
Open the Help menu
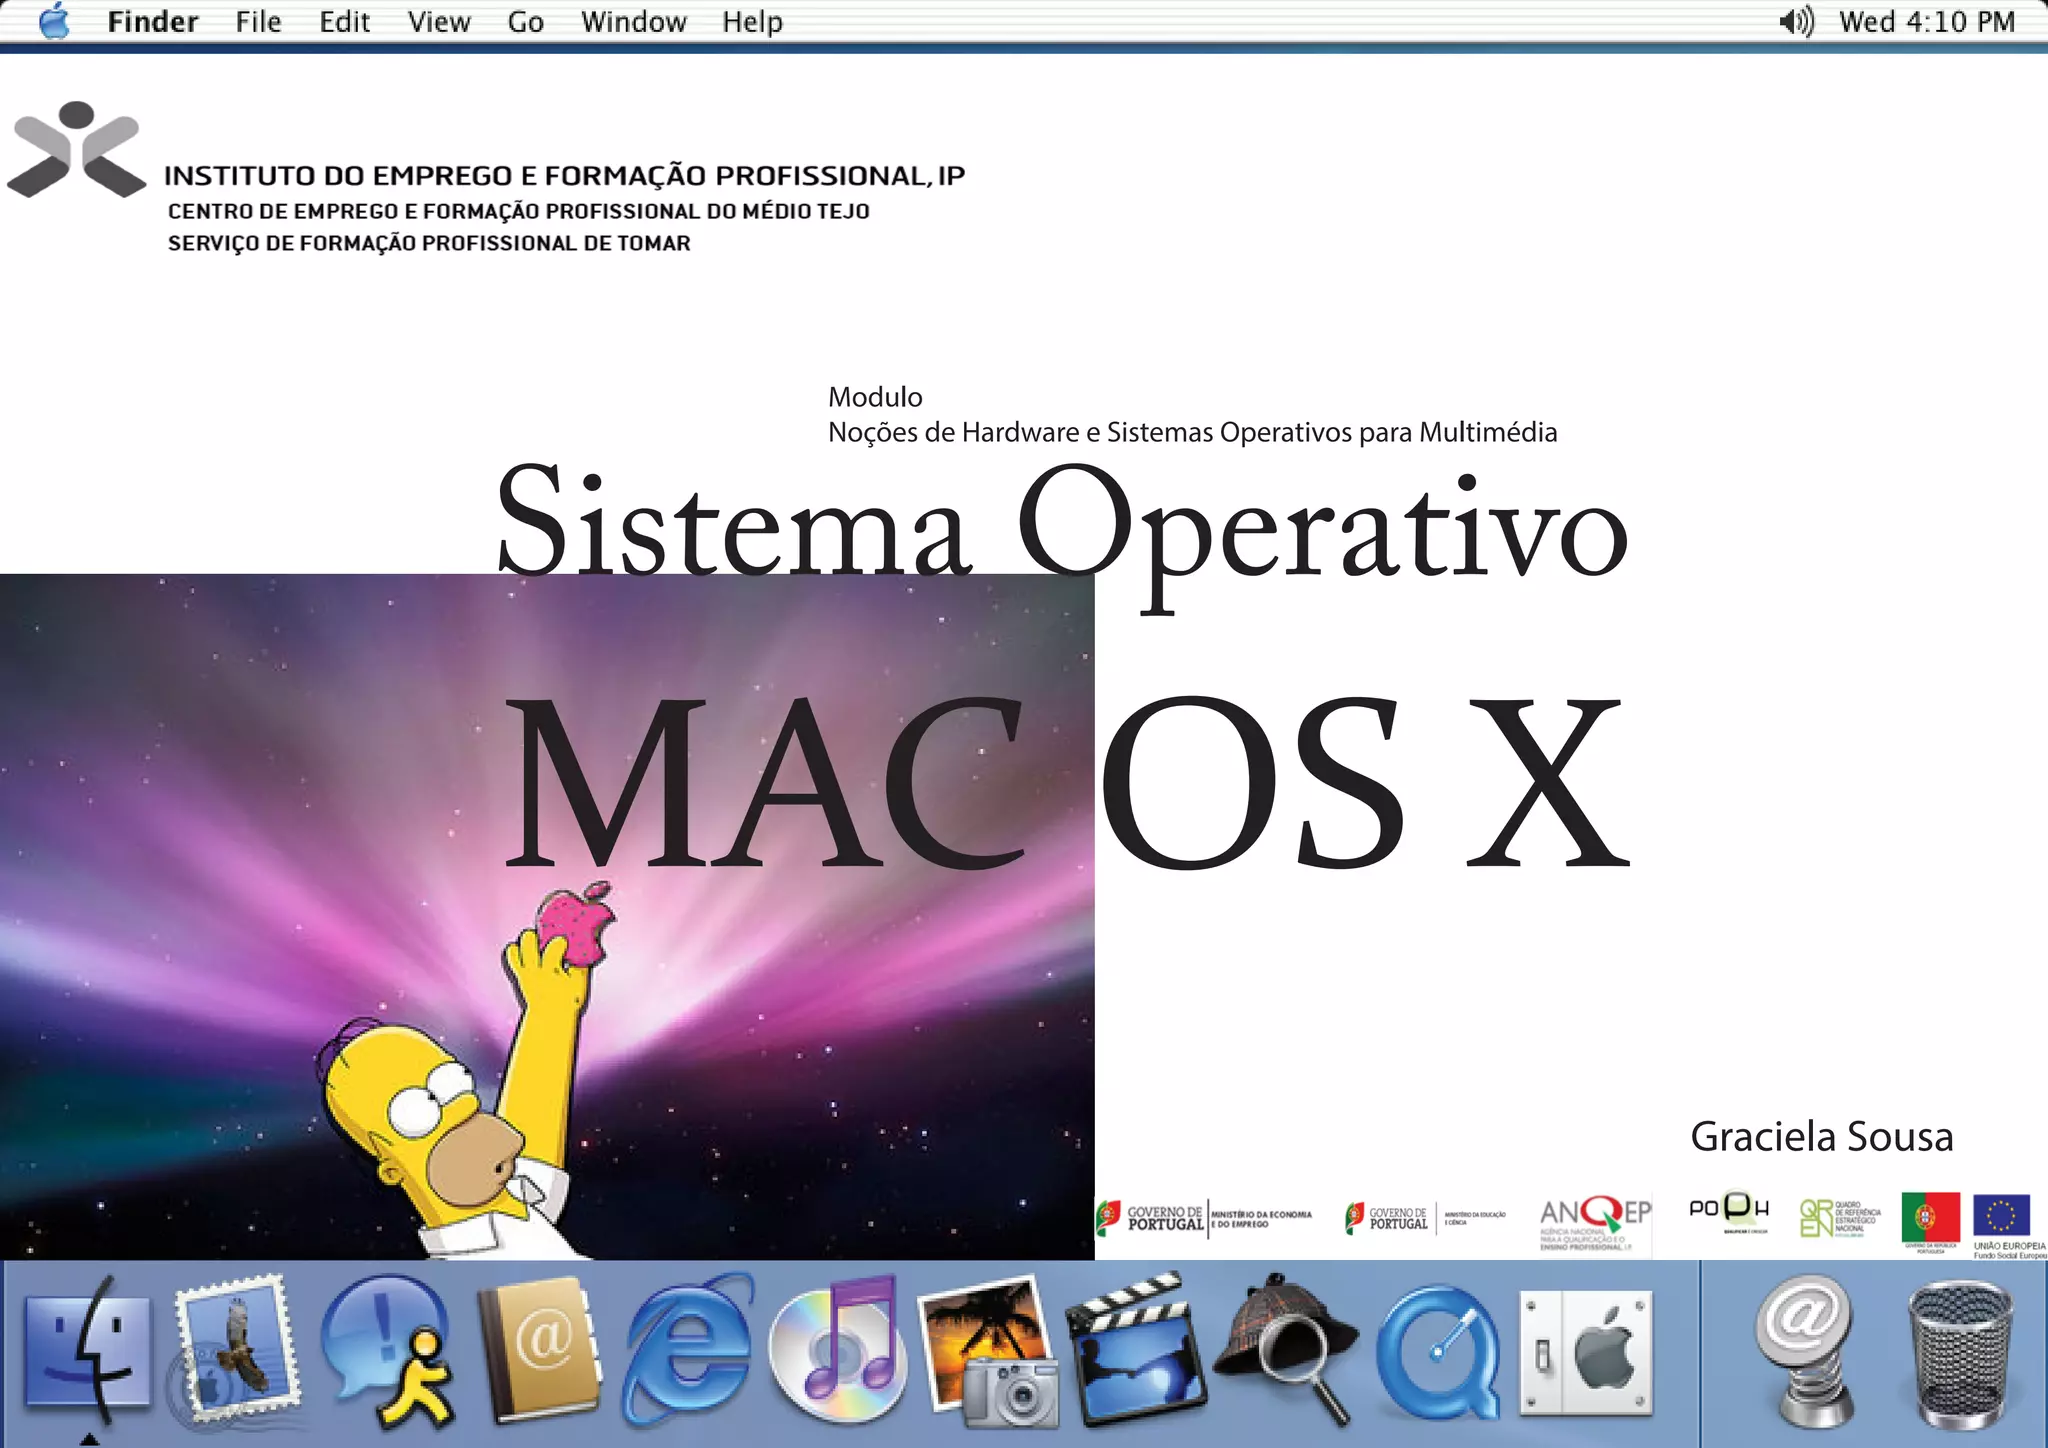(x=752, y=21)
